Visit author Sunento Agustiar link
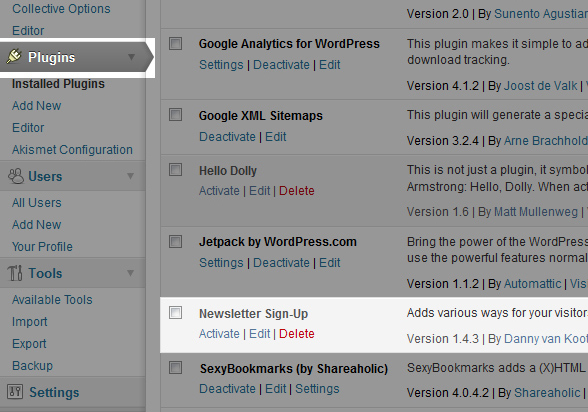The image size is (588, 412). pyautogui.click(x=541, y=14)
